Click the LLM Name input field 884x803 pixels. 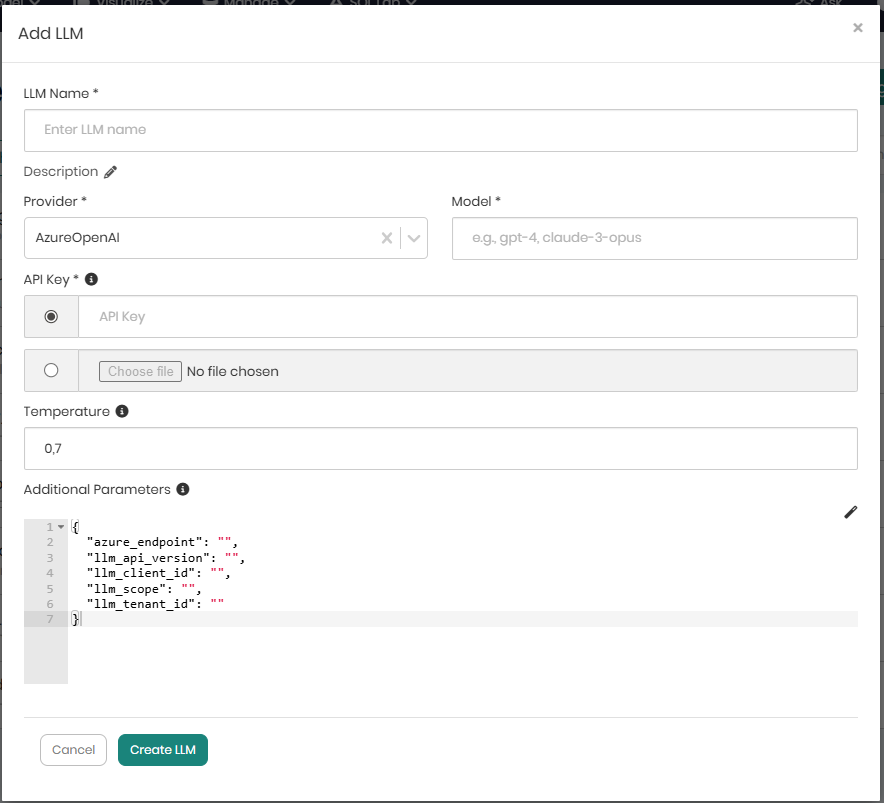pyautogui.click(x=440, y=130)
